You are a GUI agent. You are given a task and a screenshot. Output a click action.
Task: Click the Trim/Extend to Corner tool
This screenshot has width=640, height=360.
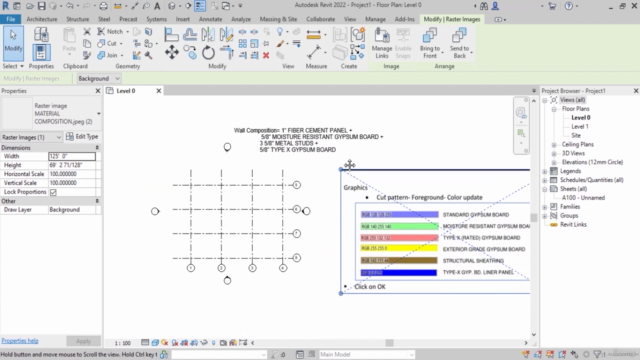(226, 53)
